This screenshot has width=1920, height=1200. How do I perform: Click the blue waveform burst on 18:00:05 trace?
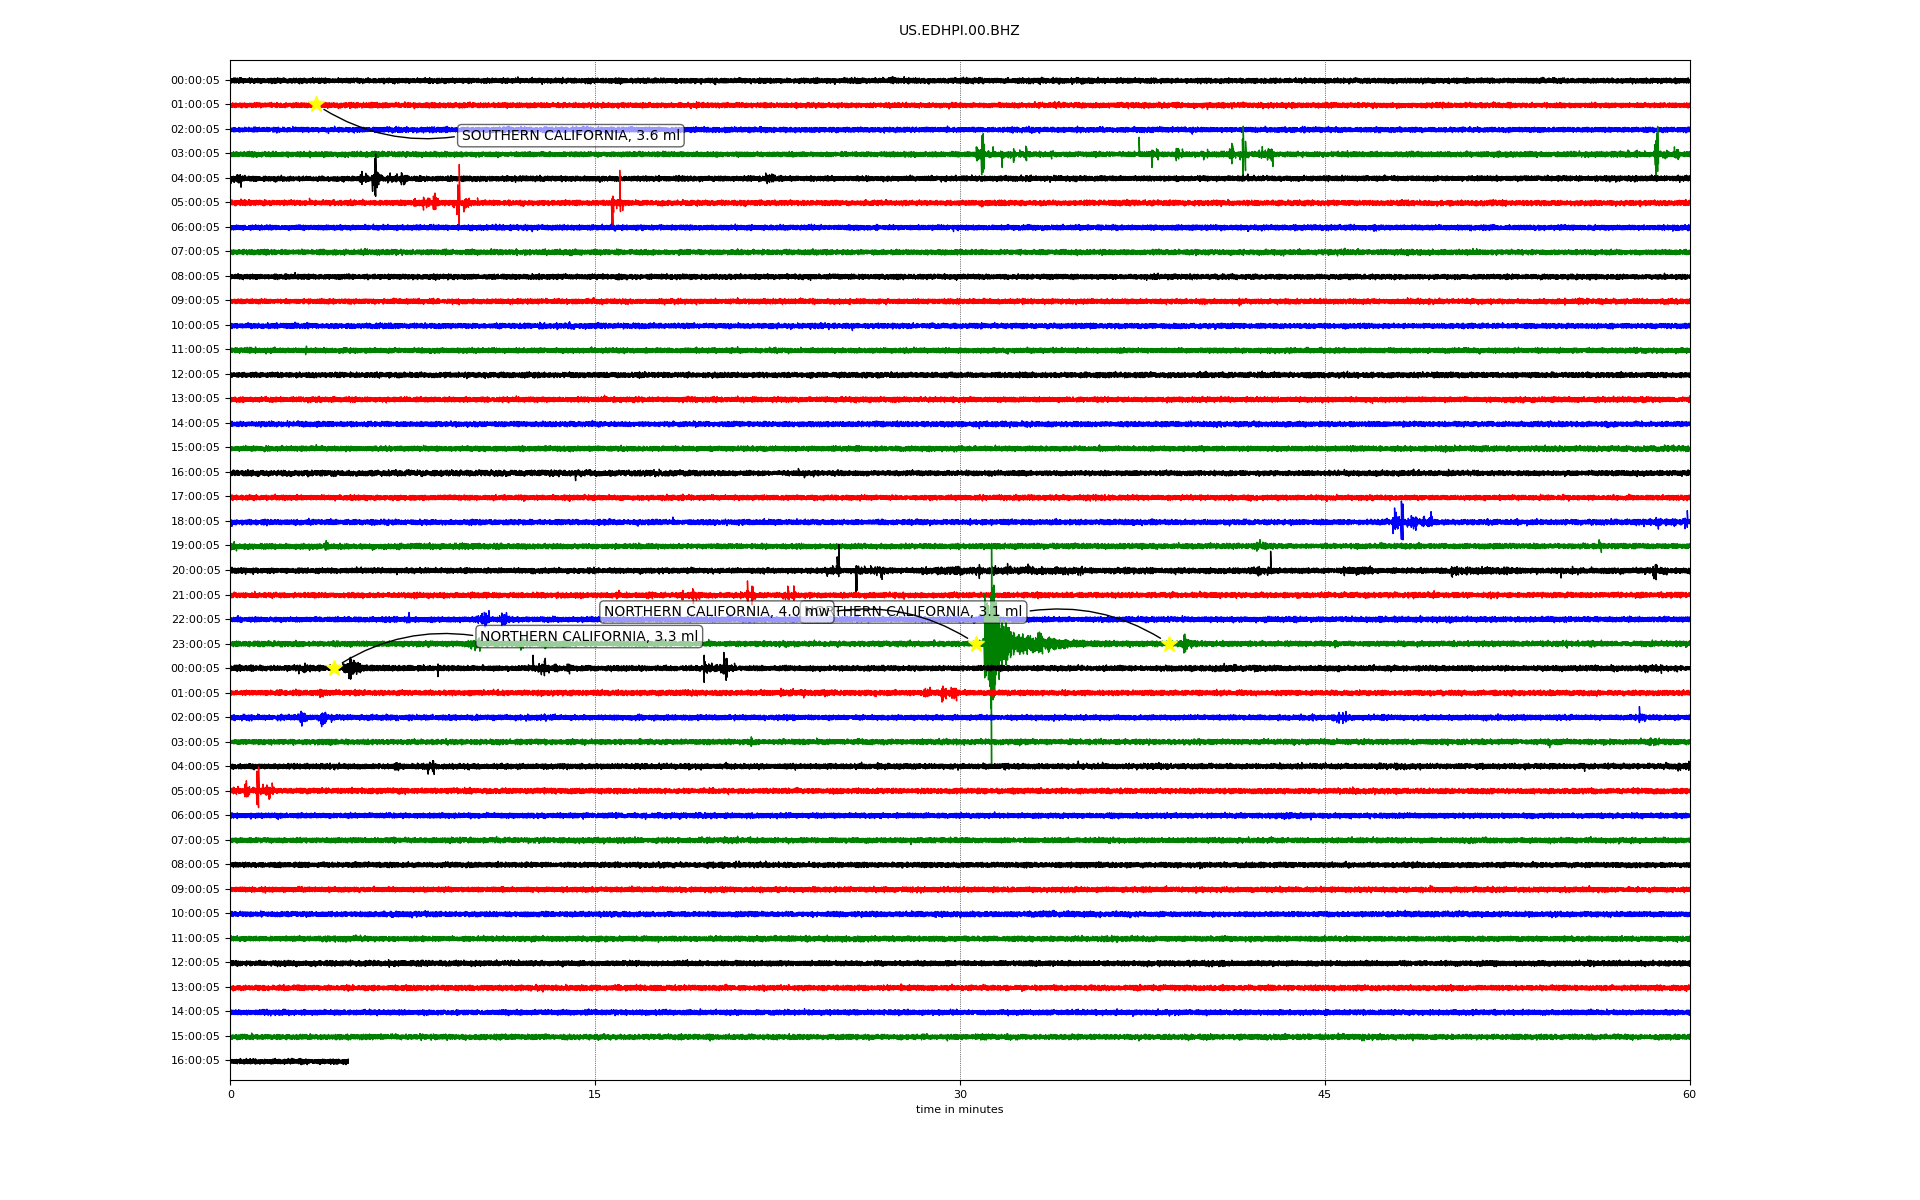1402,521
